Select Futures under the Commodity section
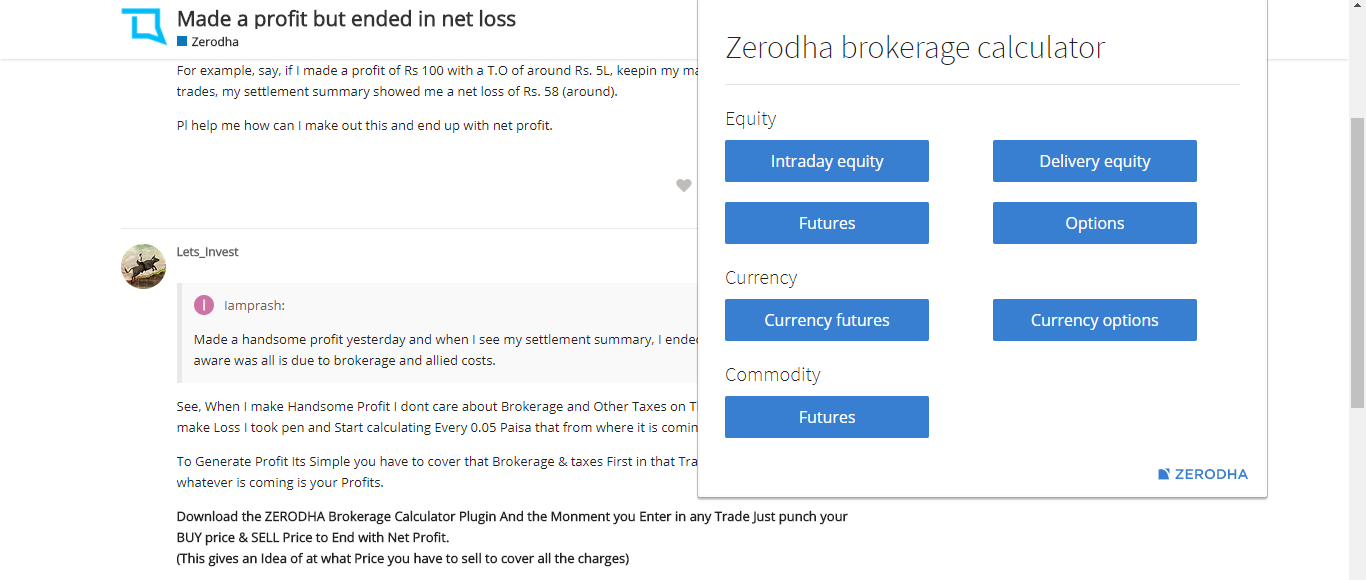The width and height of the screenshot is (1366, 580). [826, 417]
